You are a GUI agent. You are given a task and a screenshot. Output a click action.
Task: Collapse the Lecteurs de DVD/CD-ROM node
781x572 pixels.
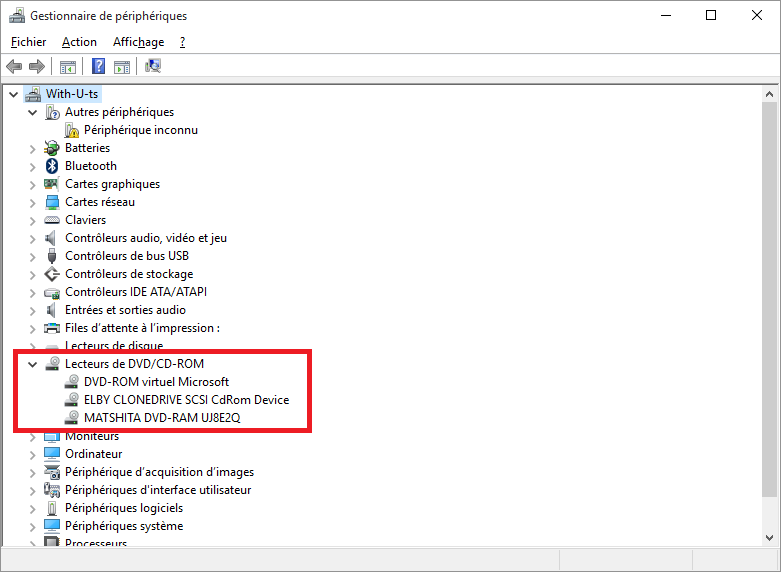tap(33, 364)
